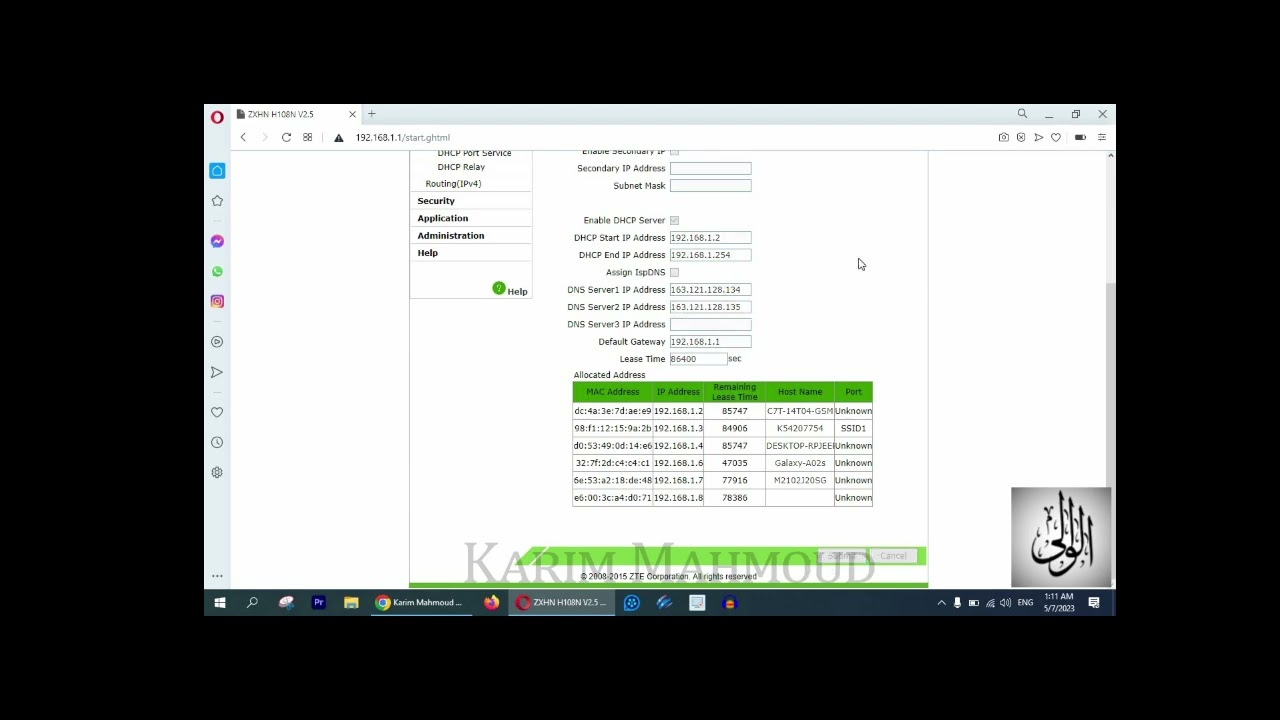The height and width of the screenshot is (720, 1280).
Task: Click DNS Server2 IP Address field
Action: [710, 307]
